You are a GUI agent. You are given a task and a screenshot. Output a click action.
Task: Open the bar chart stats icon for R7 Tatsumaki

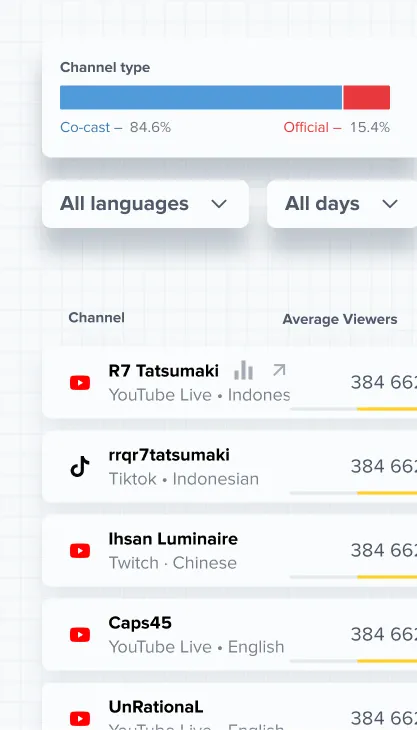pyautogui.click(x=243, y=371)
